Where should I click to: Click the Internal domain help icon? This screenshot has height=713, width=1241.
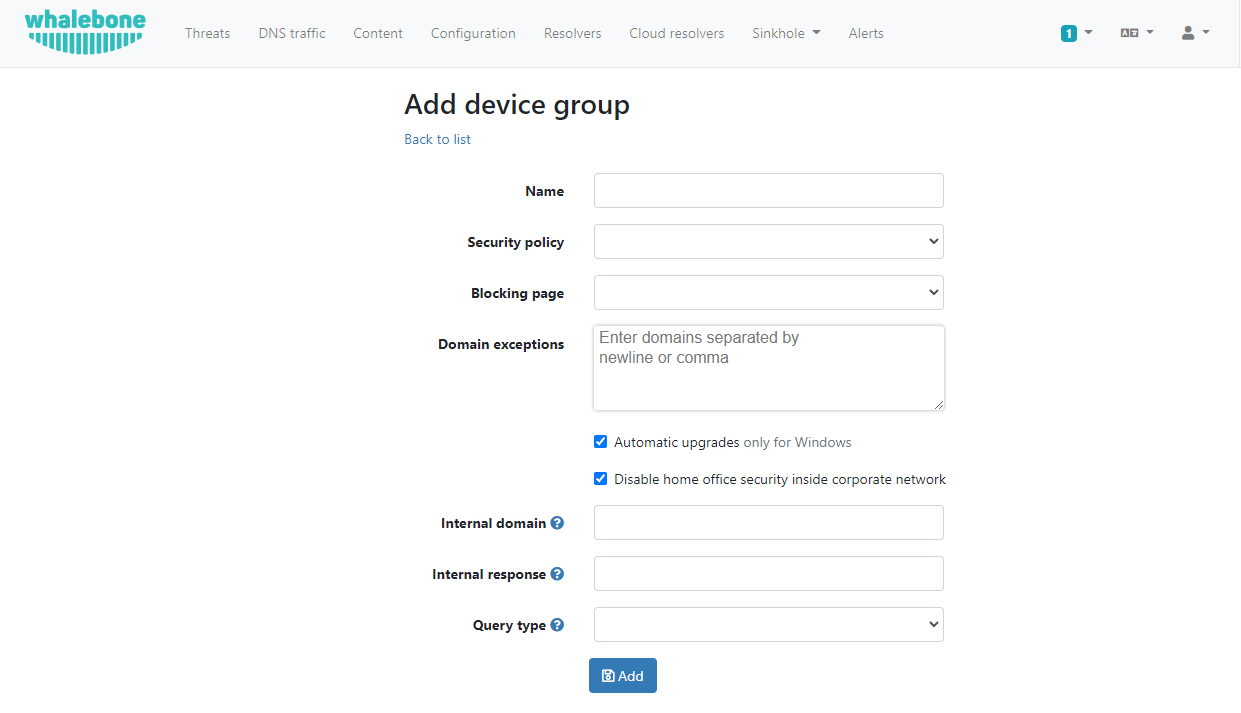(x=557, y=523)
